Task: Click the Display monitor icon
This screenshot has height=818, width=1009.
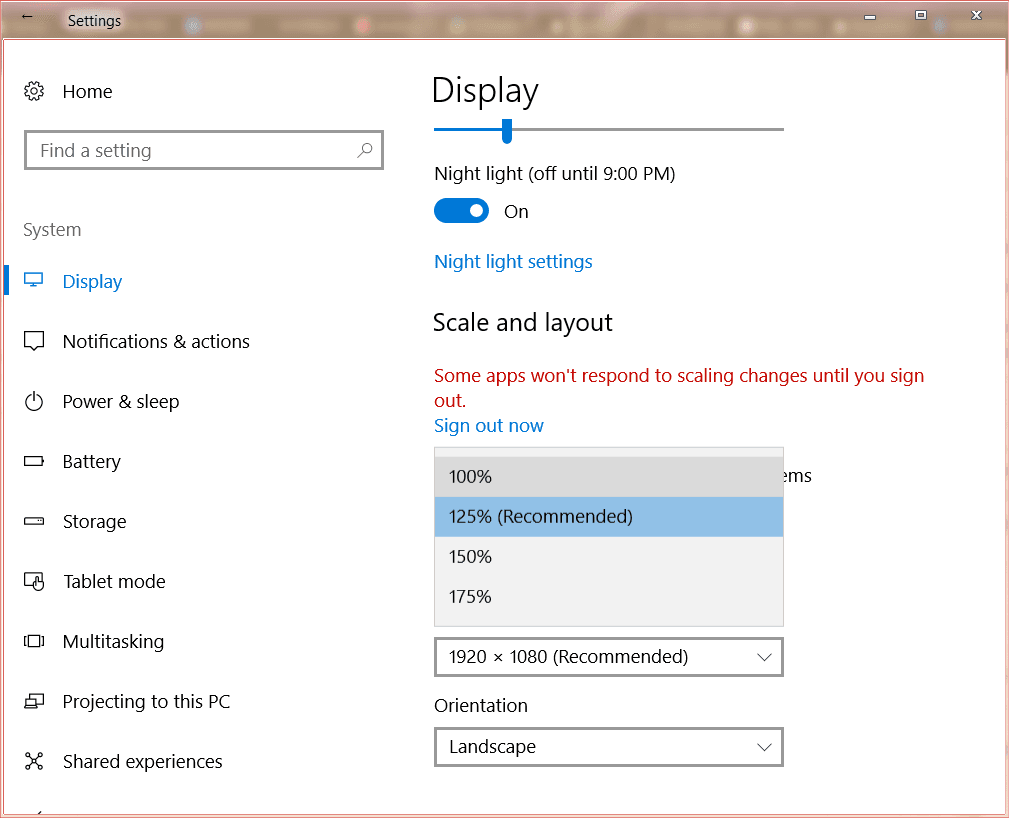Action: 33,280
